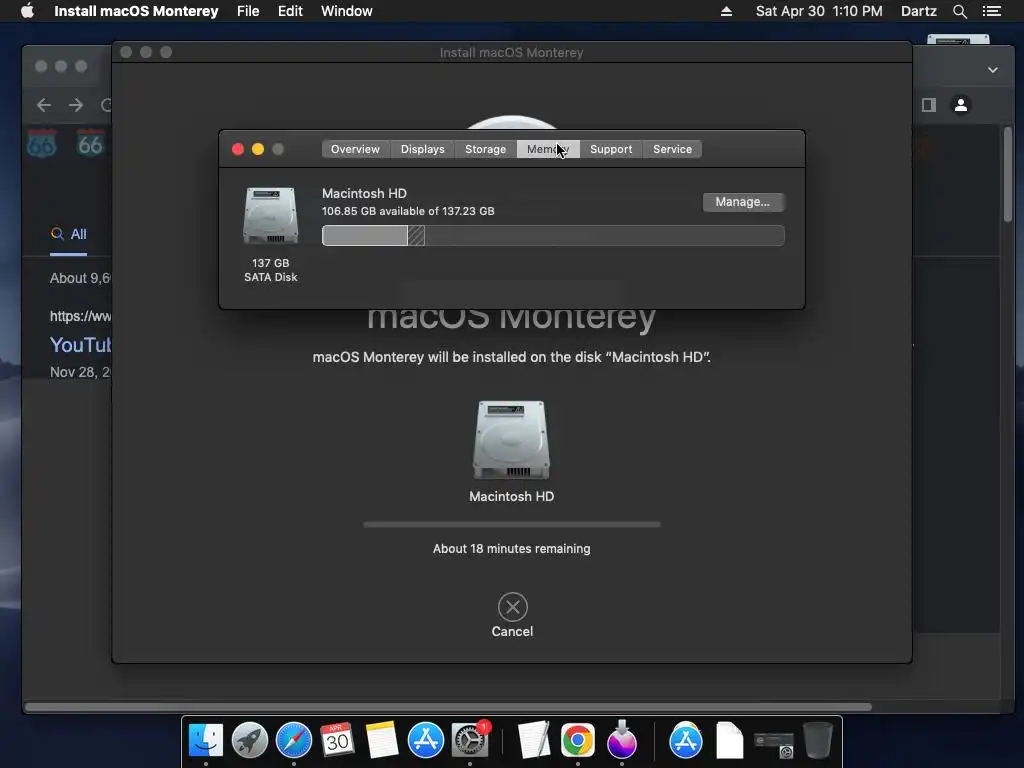Click the storage usage bar

tap(552, 235)
